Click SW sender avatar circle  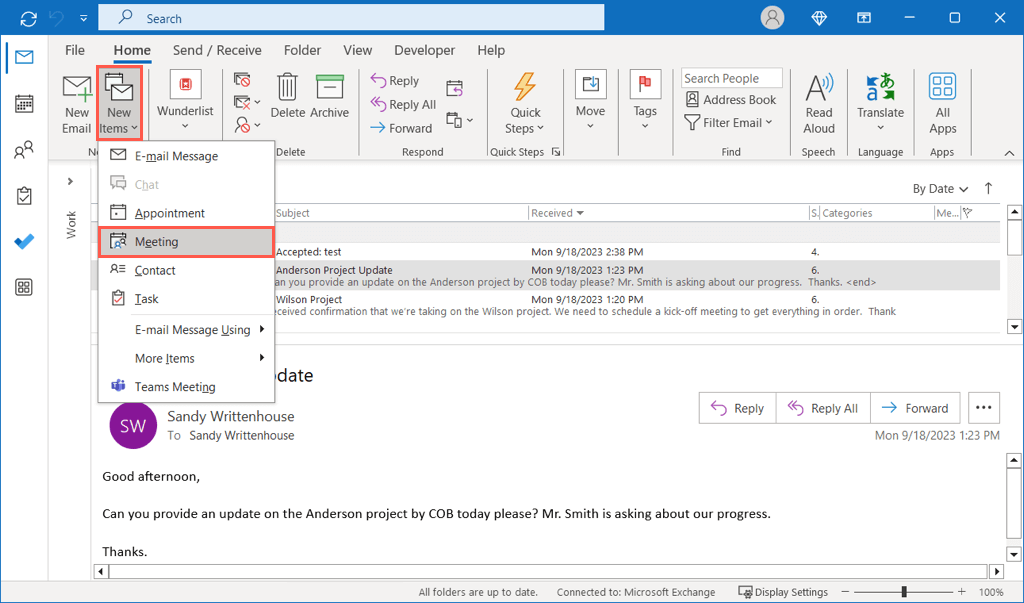point(133,426)
